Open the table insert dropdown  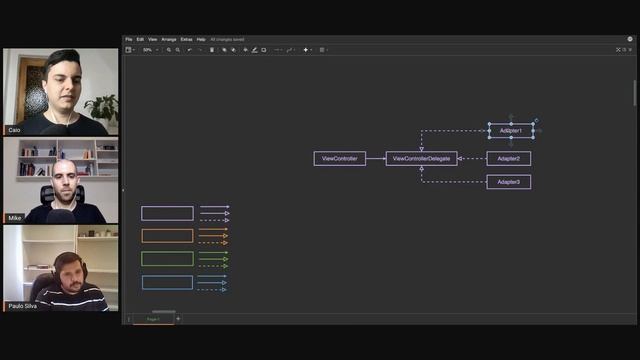click(x=324, y=50)
